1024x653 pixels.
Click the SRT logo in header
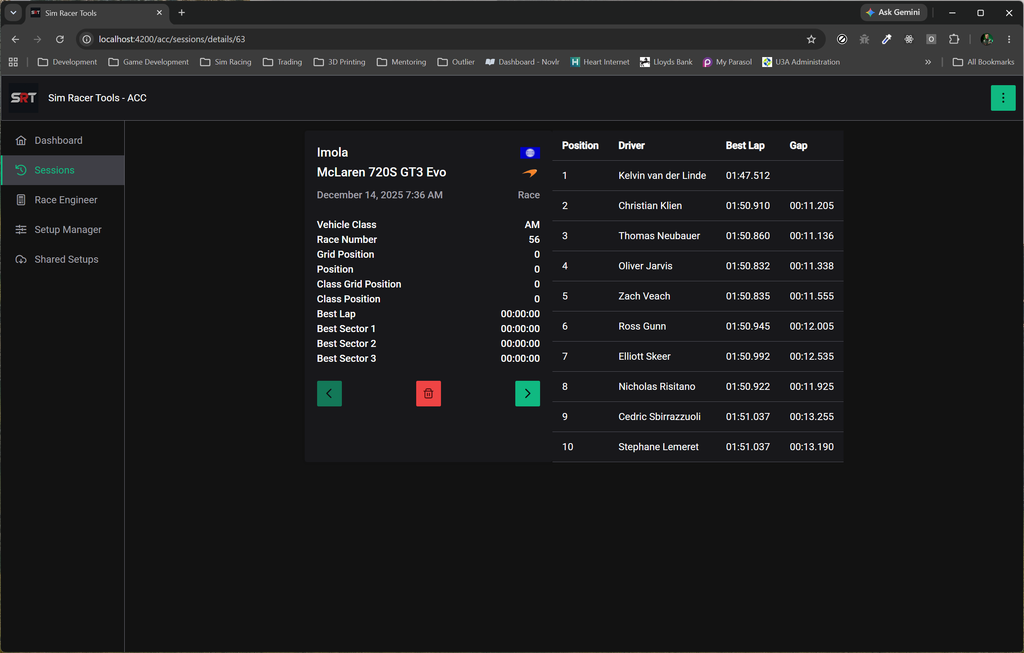[24, 98]
